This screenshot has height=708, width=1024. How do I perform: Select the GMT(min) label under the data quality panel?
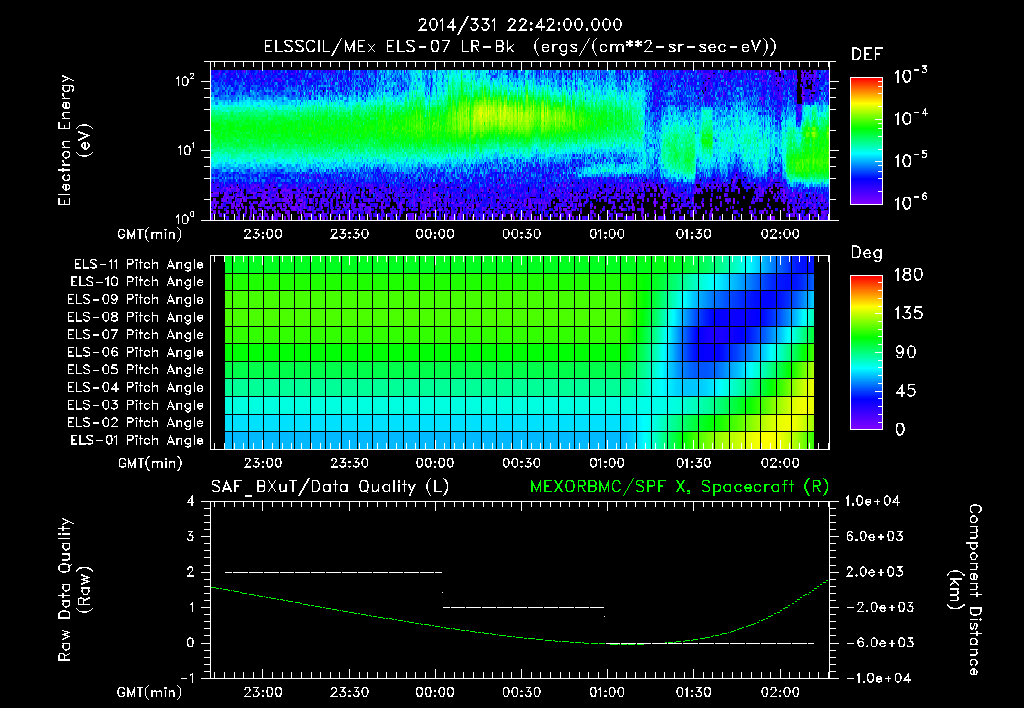pos(150,692)
